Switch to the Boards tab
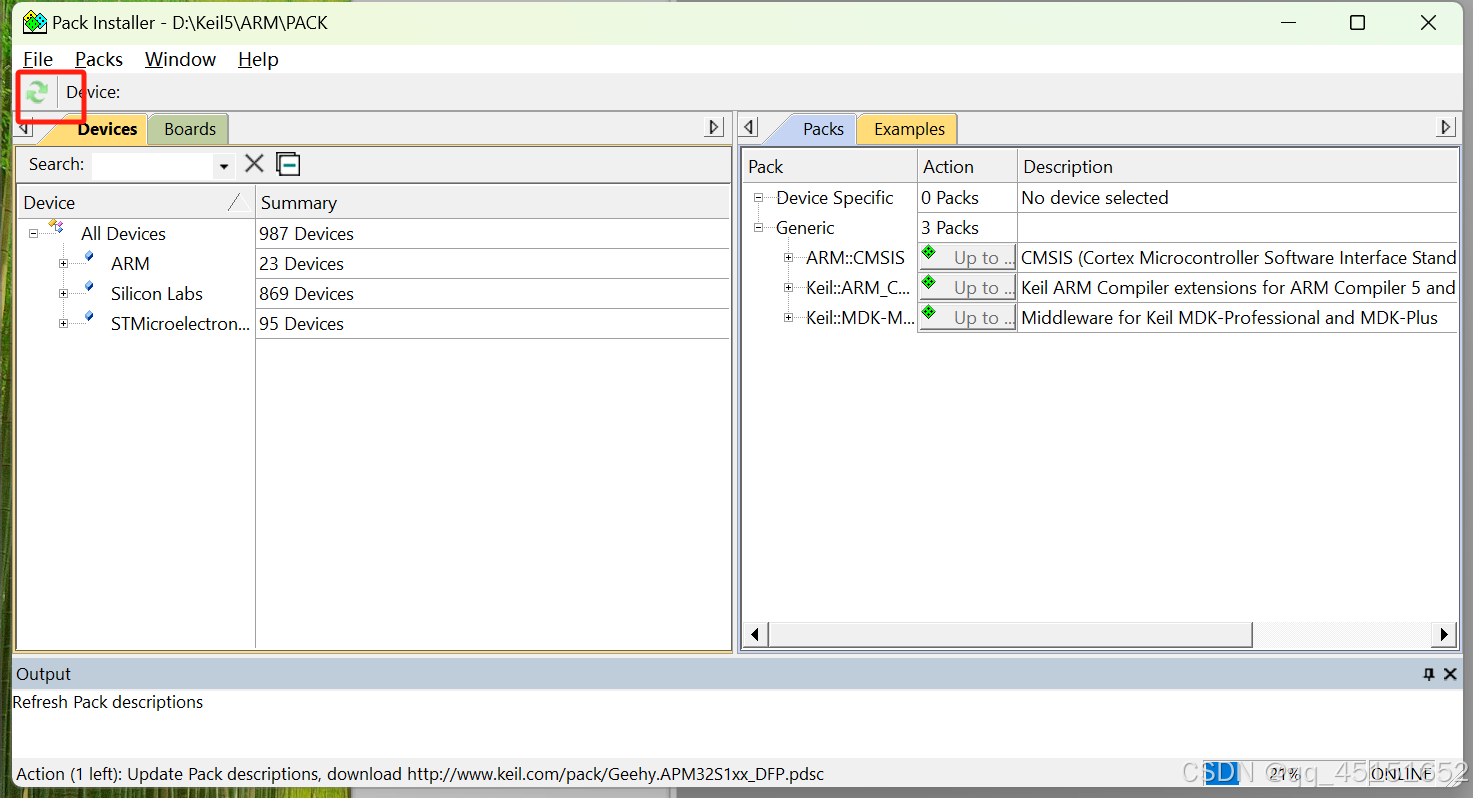 click(190, 129)
